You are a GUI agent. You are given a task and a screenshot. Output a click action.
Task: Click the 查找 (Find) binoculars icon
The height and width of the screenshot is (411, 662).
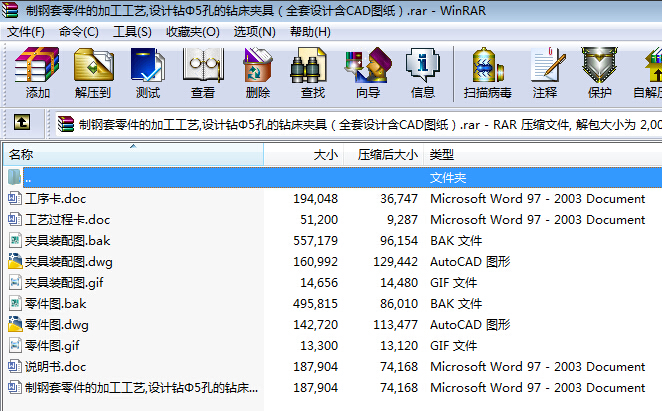[309, 64]
